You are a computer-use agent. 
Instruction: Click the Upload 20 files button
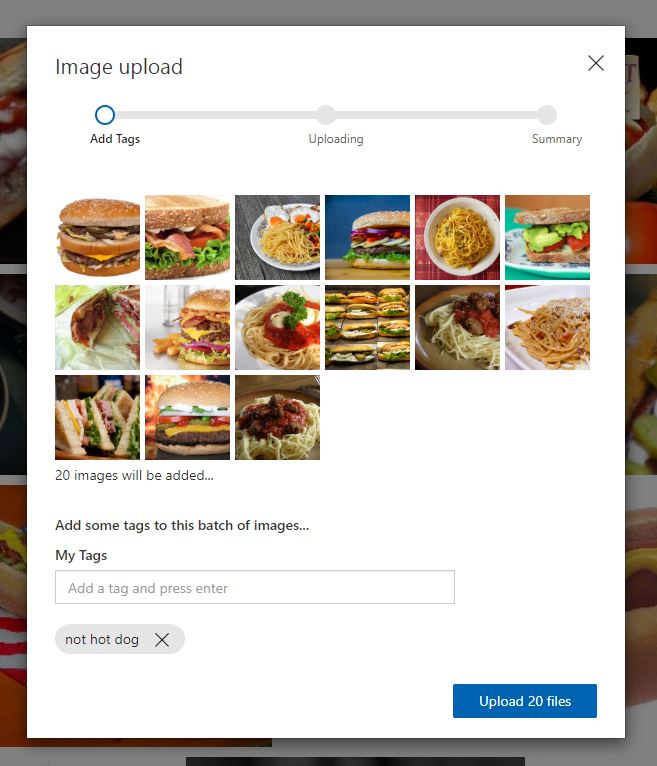pos(525,701)
